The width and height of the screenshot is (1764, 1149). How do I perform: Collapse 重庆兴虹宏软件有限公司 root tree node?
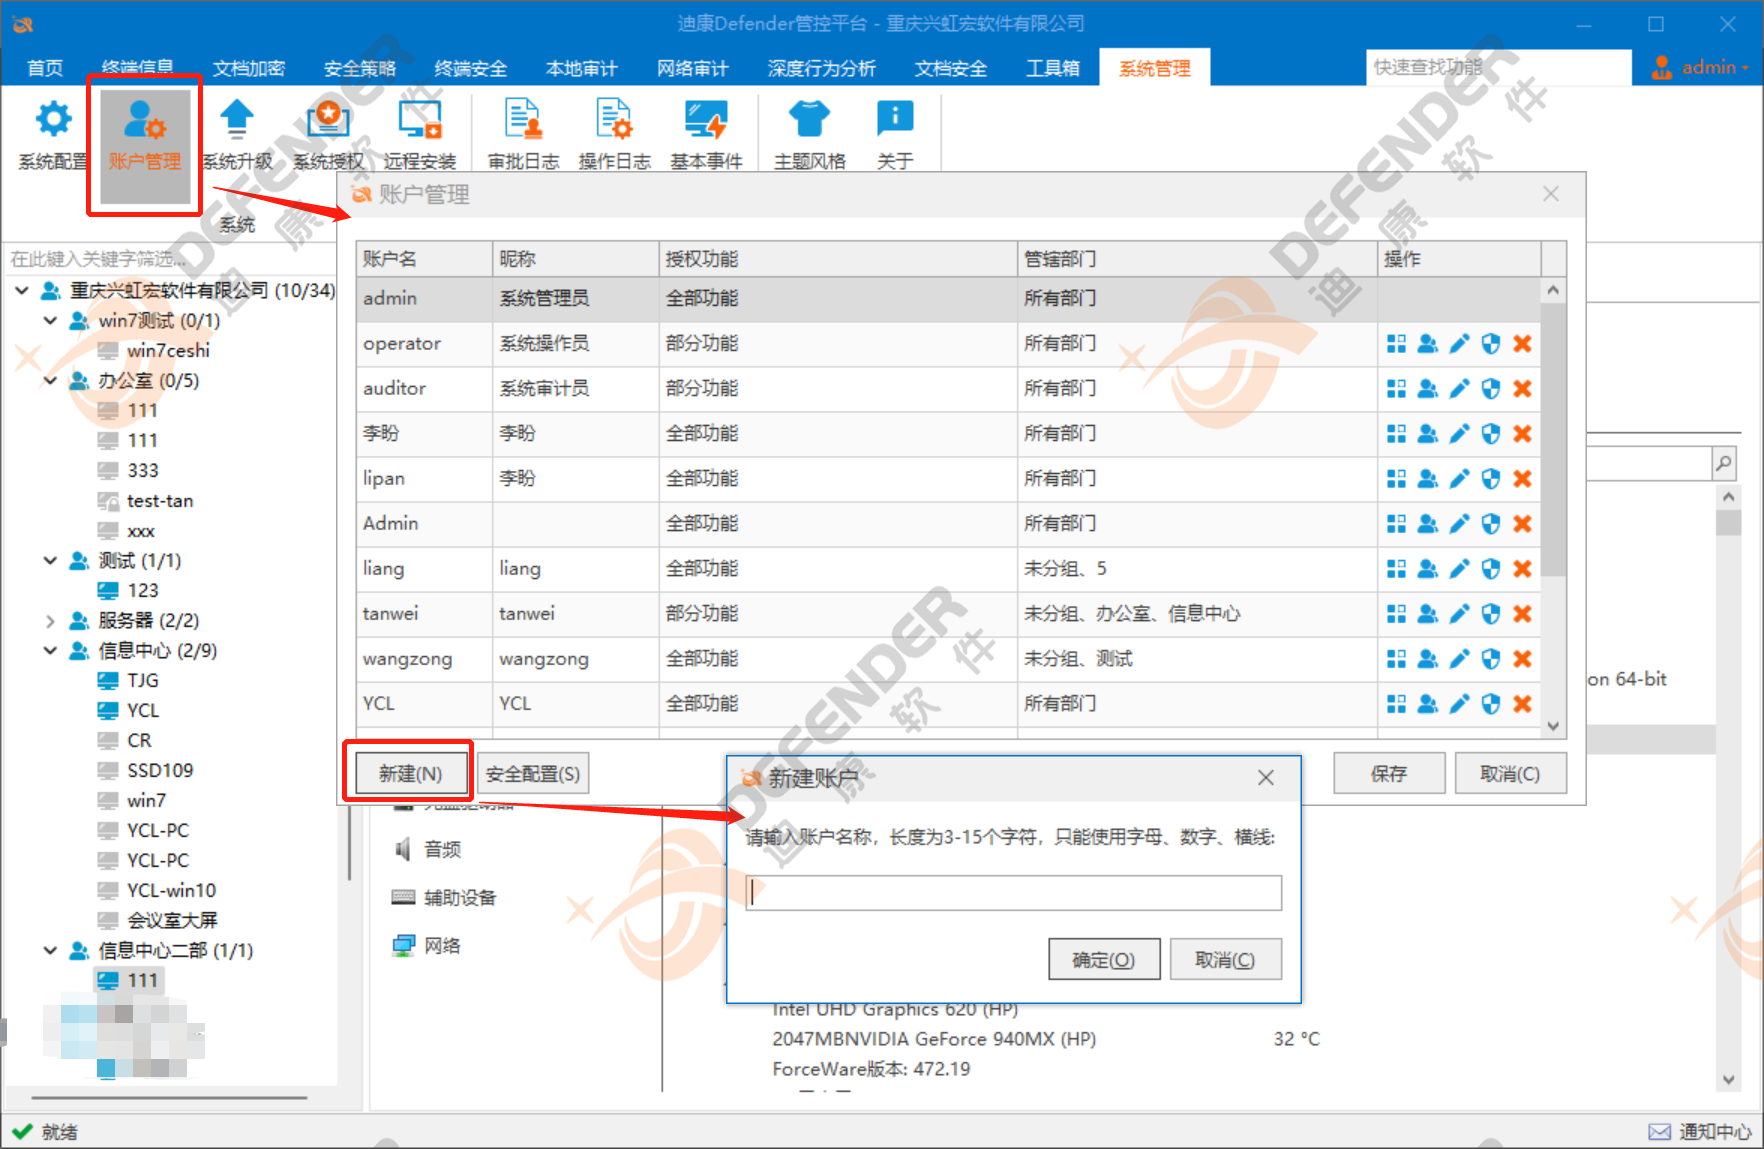pyautogui.click(x=22, y=291)
